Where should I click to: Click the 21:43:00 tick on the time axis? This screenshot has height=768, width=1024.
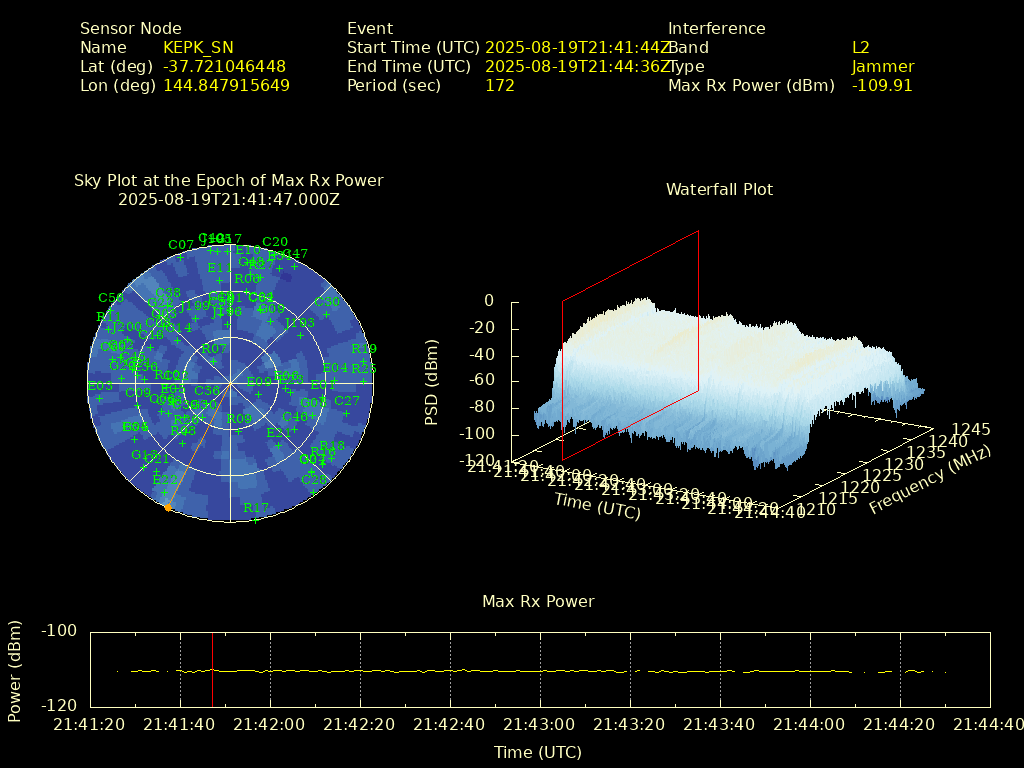click(540, 724)
